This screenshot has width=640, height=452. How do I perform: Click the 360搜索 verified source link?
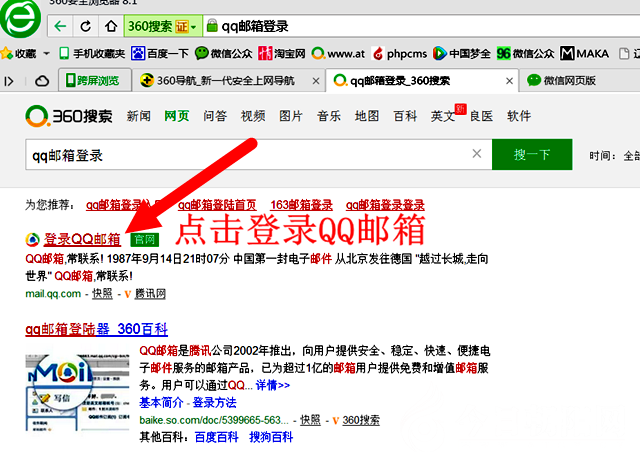click(361, 420)
